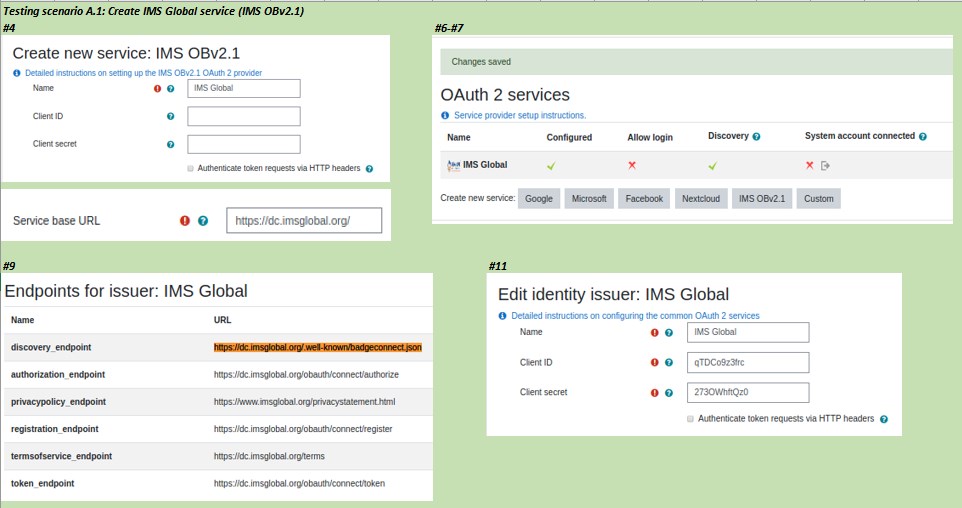Click the termsofservice_endpoint row name
962x508 pixels.
click(61, 456)
